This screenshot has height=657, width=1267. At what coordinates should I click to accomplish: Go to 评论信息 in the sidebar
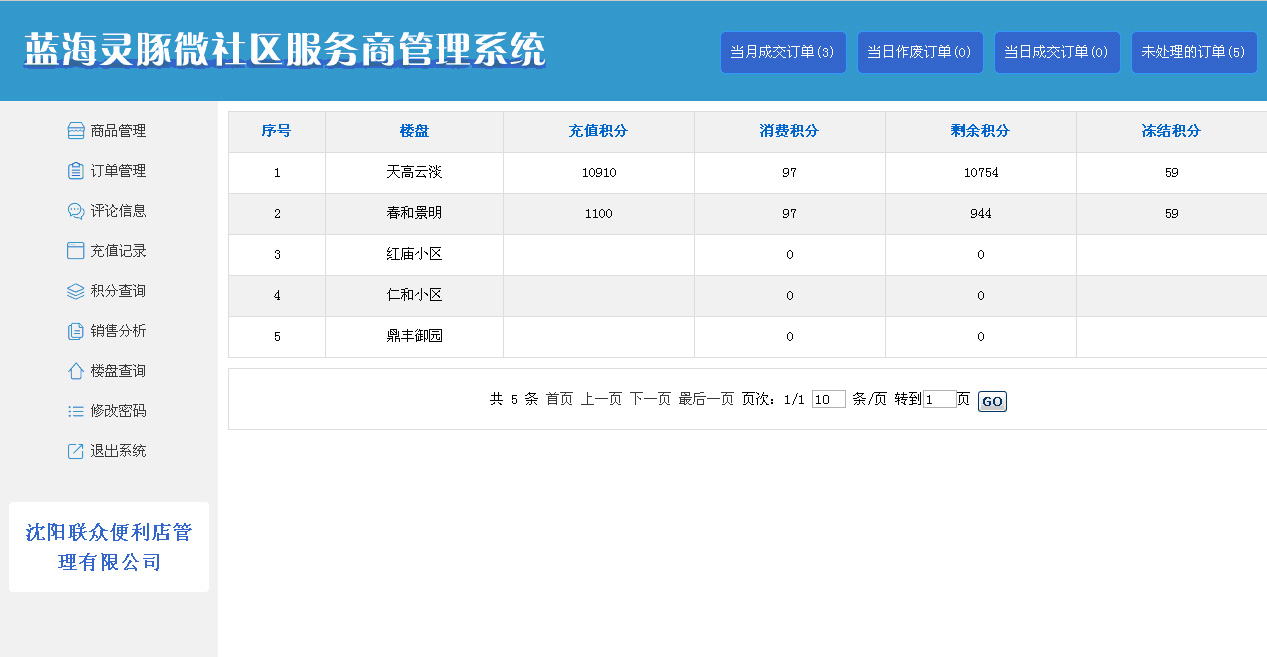[118, 211]
